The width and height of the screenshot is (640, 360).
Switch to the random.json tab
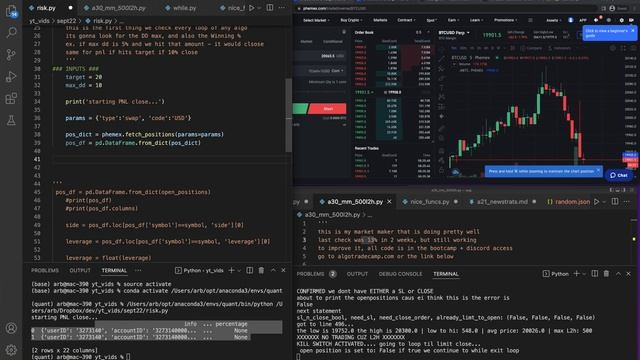[568, 202]
